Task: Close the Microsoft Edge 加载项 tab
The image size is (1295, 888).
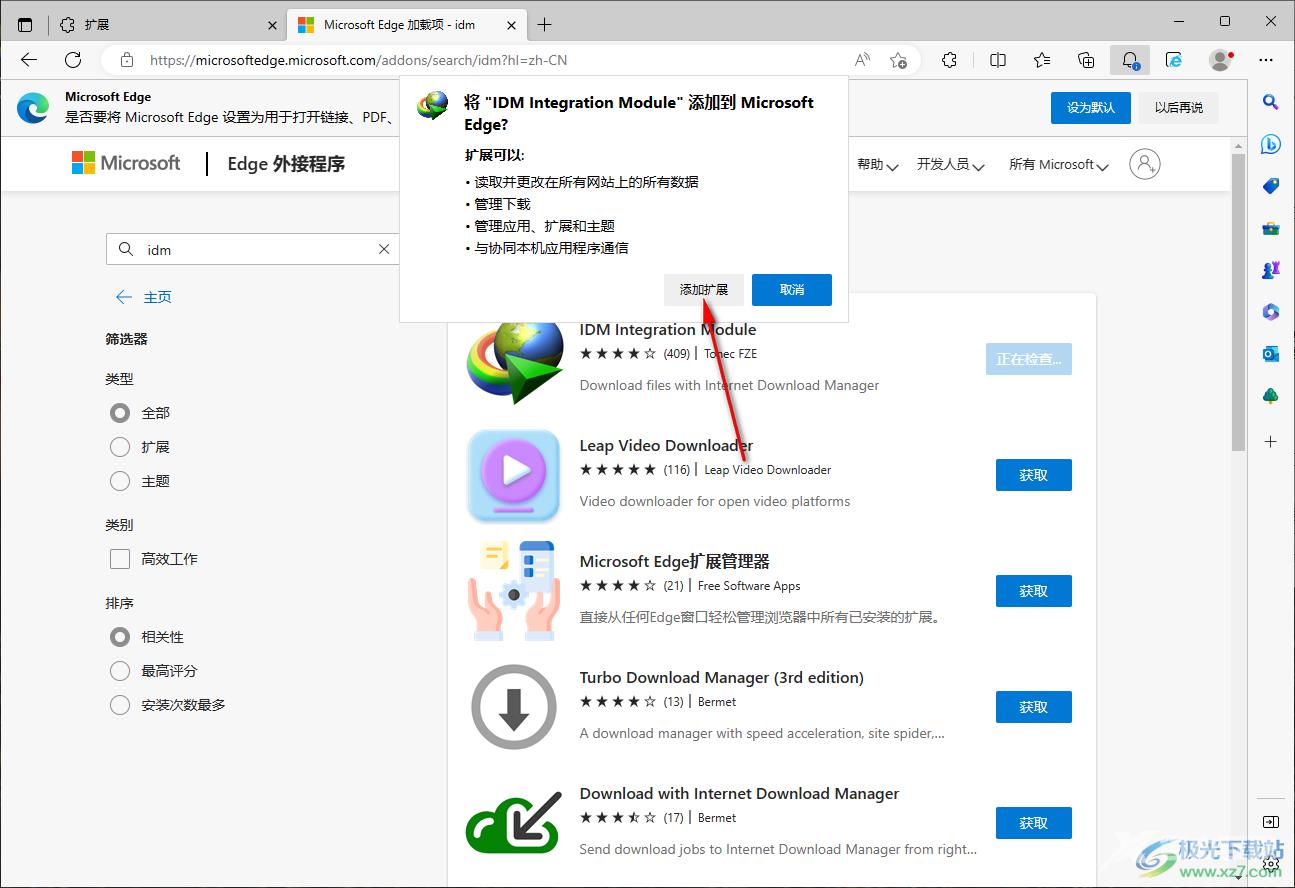Action: 512,25
